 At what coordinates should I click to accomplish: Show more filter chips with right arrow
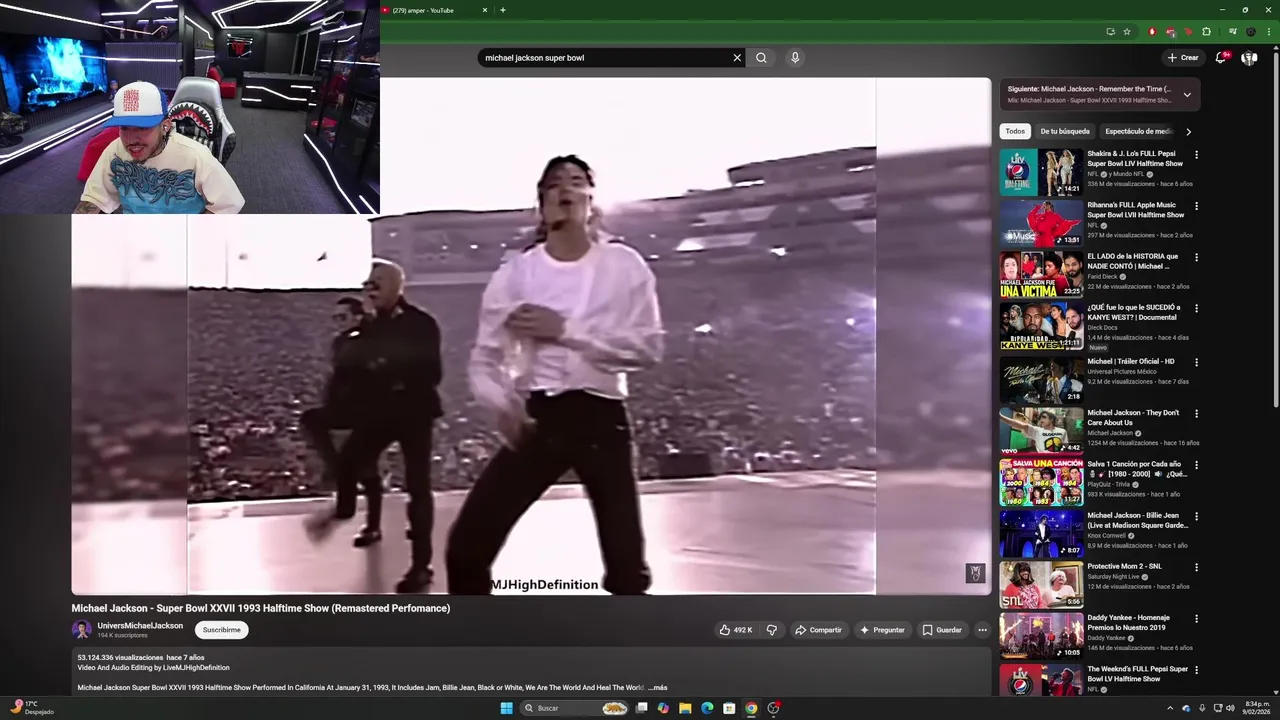[x=1188, y=131]
